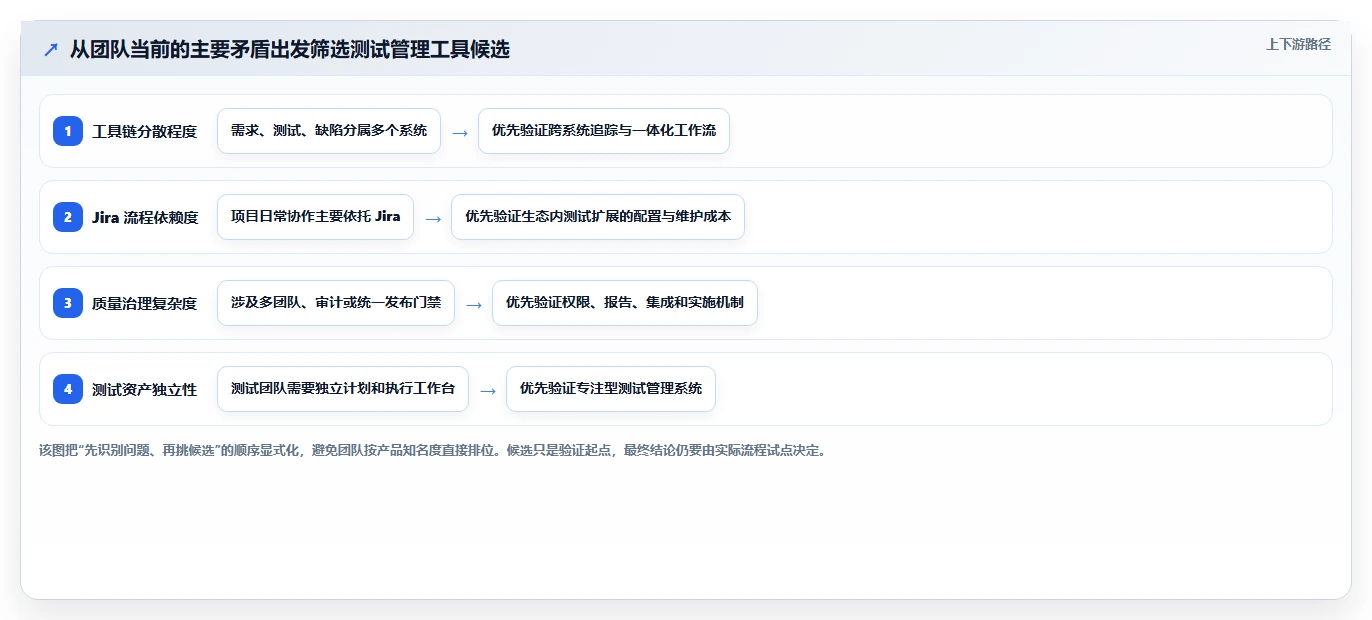This screenshot has width=1372, height=620.
Task: Click the arrow icon beside the title
Action: coord(51,49)
